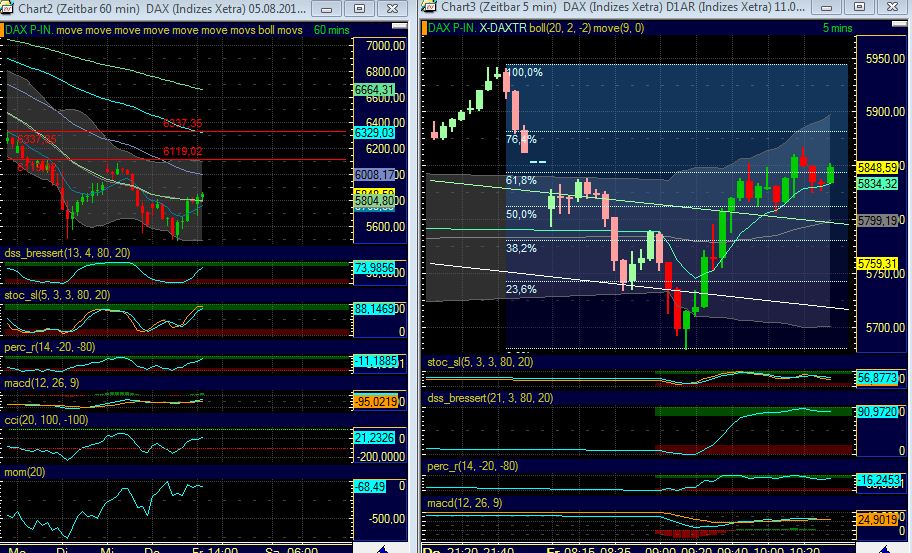Click the 5 mins timeframe label
The width and height of the screenshot is (912, 553).
838,27
